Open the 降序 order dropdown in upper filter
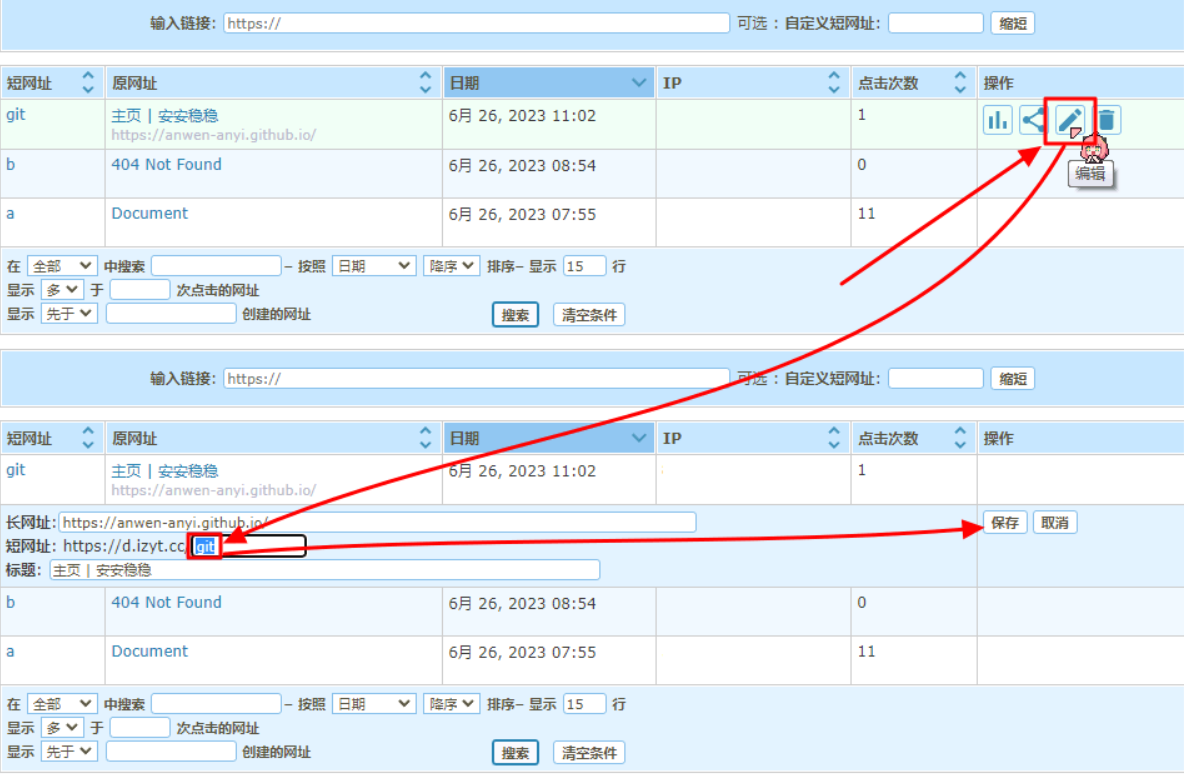 (451, 266)
